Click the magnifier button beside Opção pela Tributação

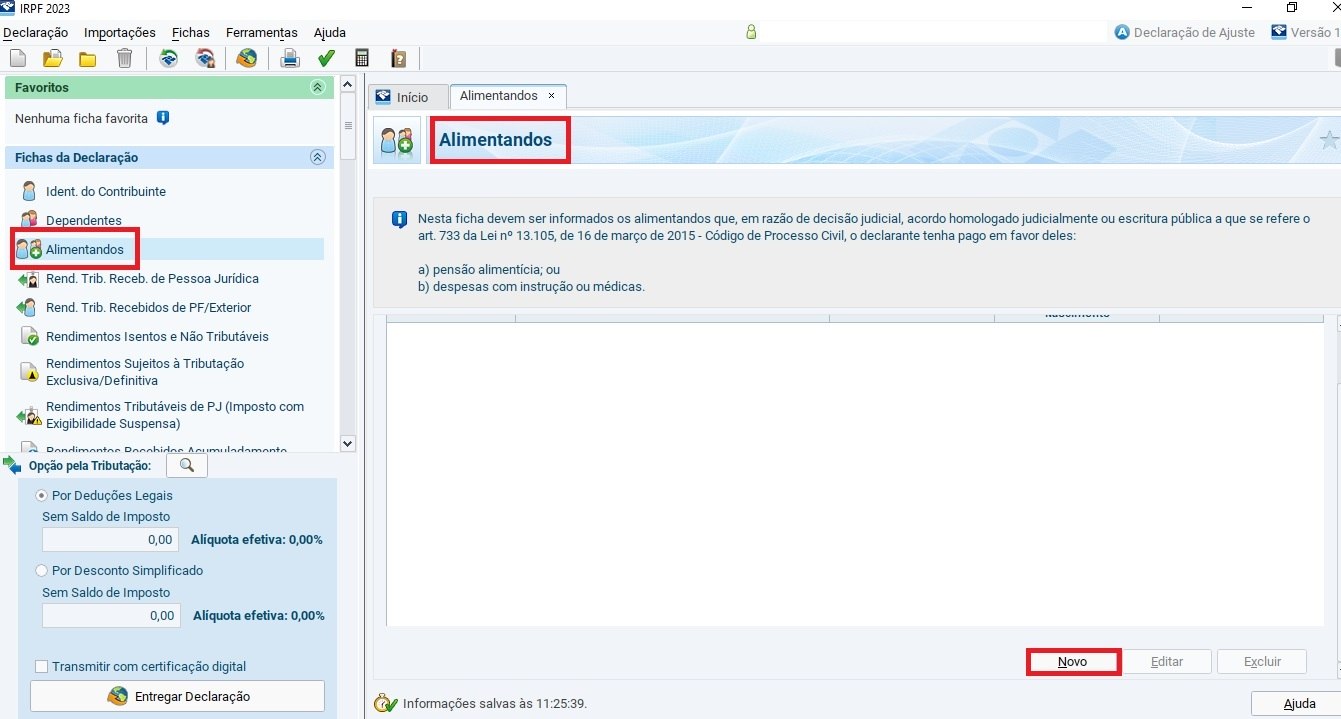point(186,466)
